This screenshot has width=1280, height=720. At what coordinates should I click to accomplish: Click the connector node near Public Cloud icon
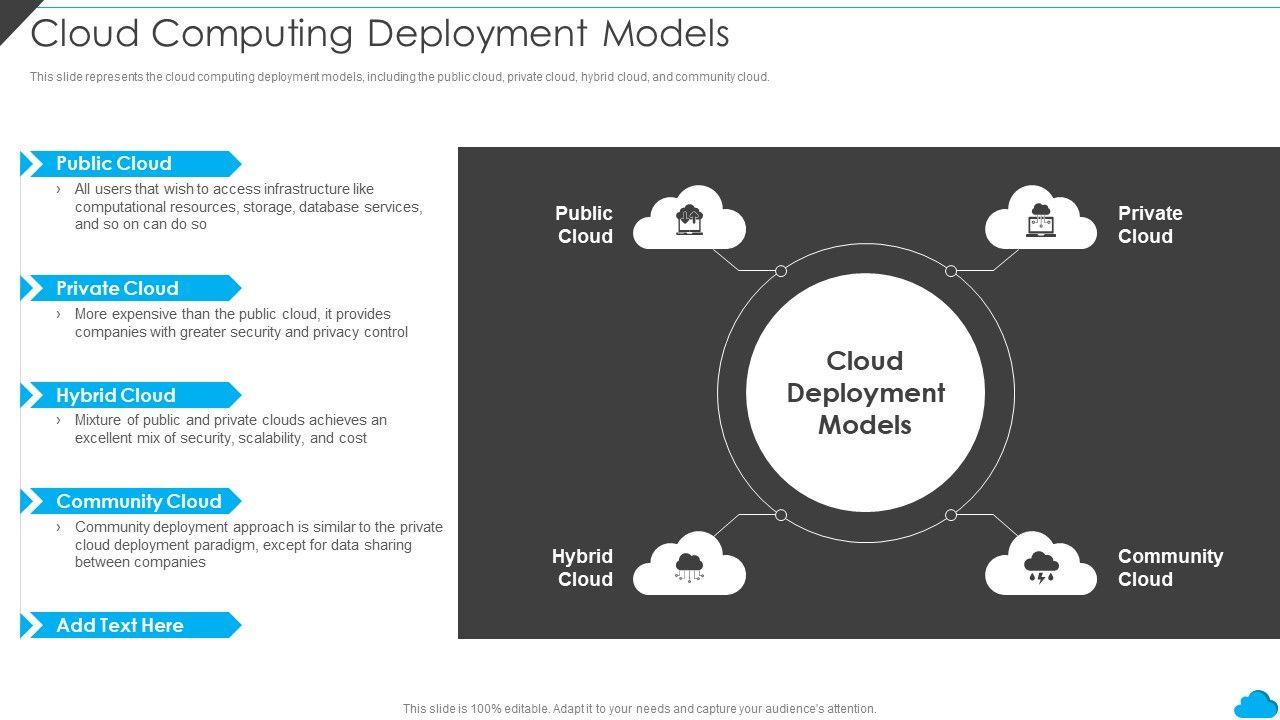tap(781, 271)
